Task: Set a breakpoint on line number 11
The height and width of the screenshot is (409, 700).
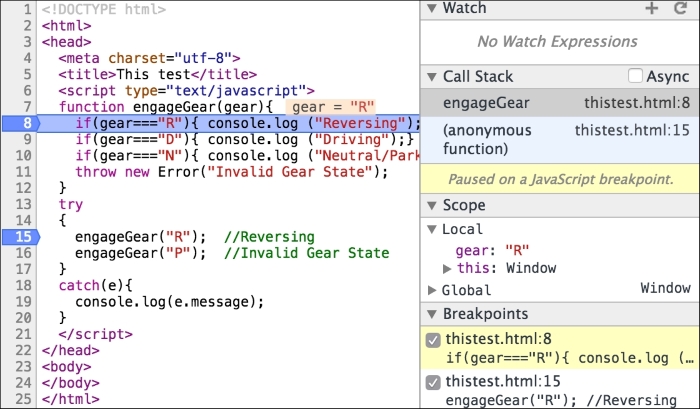Action: pyautogui.click(x=23, y=172)
